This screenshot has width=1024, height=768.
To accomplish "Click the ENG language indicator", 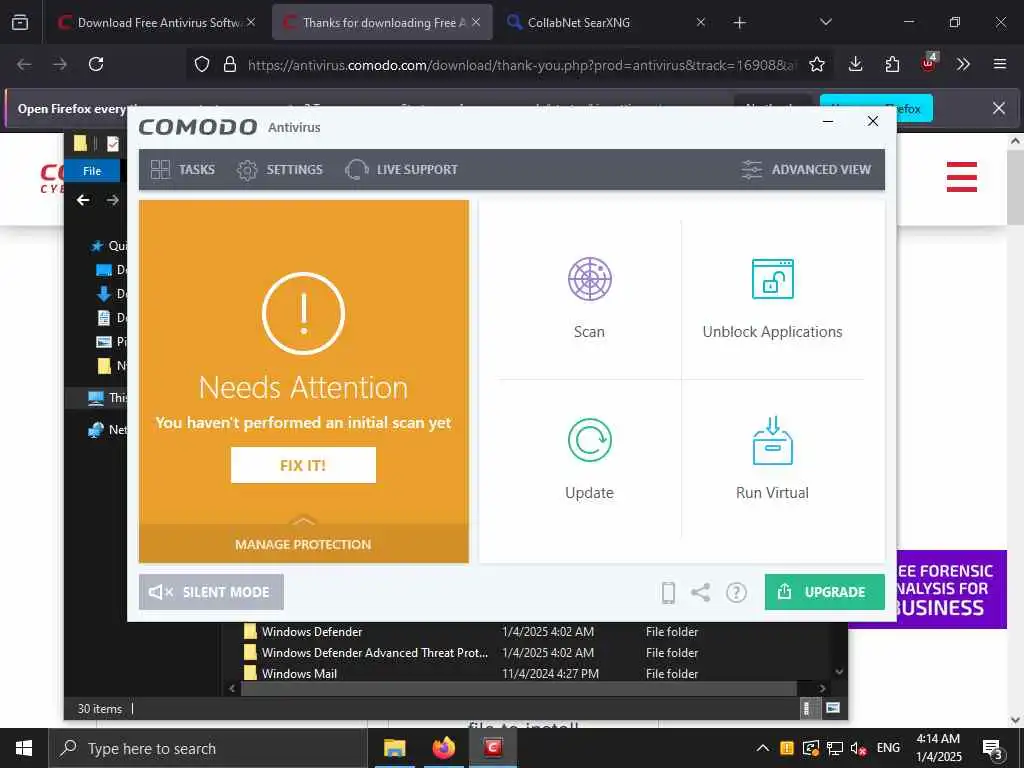I will tap(888, 748).
